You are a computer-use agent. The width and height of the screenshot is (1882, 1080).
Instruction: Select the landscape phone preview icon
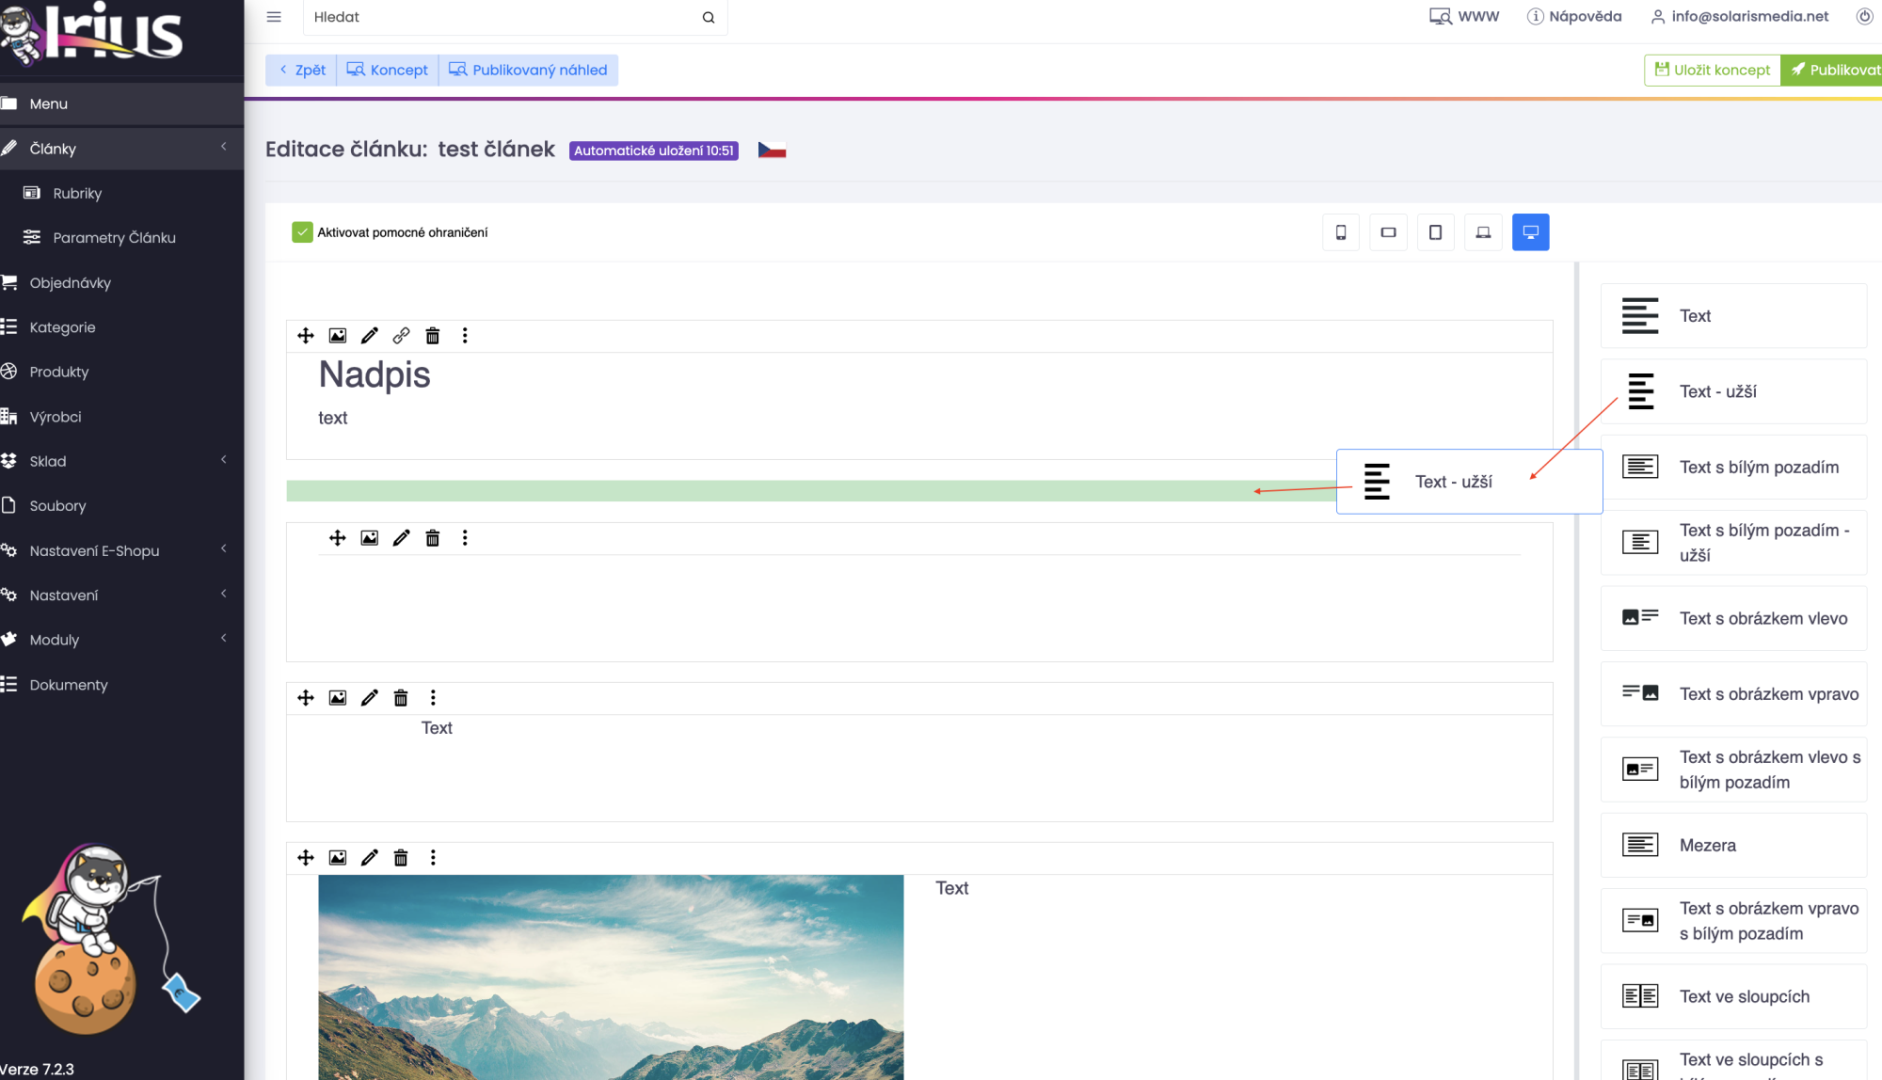click(x=1388, y=232)
